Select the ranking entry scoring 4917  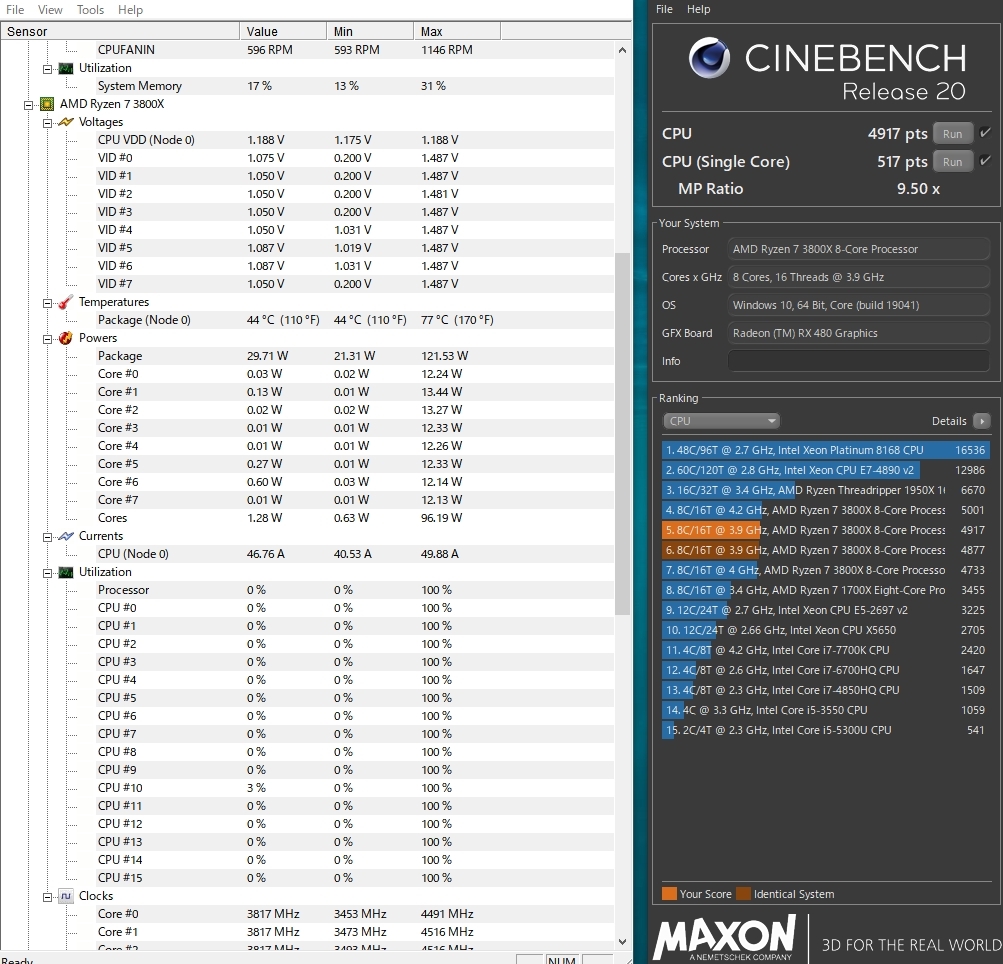pyautogui.click(x=826, y=530)
